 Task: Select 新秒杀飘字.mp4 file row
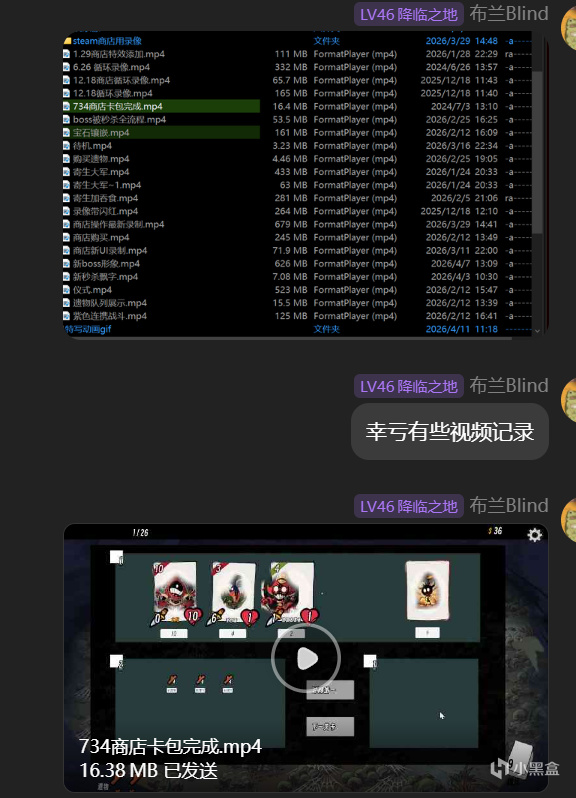[x=298, y=277]
